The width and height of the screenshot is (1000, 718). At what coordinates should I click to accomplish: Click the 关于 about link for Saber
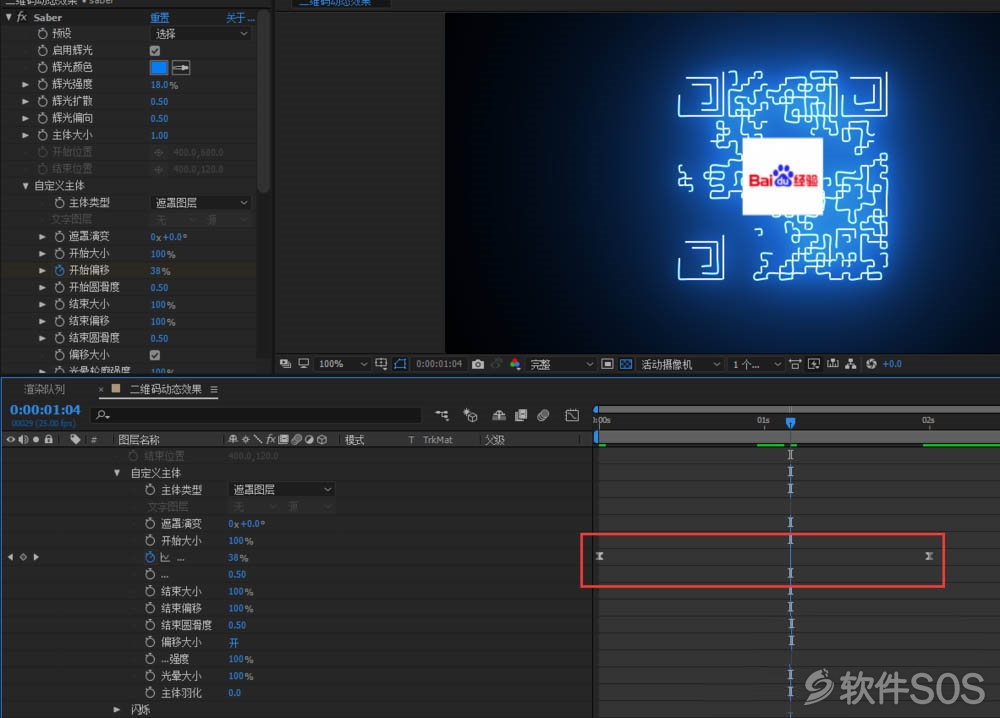coord(240,18)
